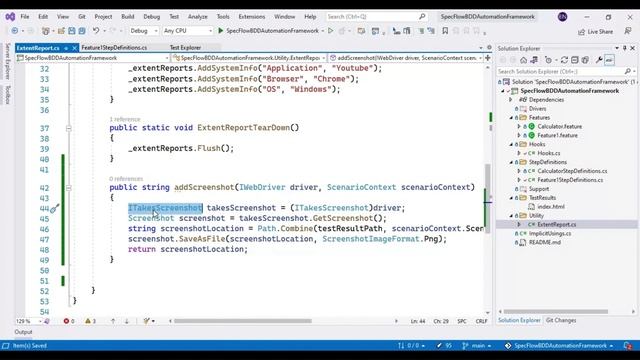Image resolution: width=640 pixels, height=360 pixels.
Task: Click the editor vertical scrollbar
Action: tap(488, 198)
